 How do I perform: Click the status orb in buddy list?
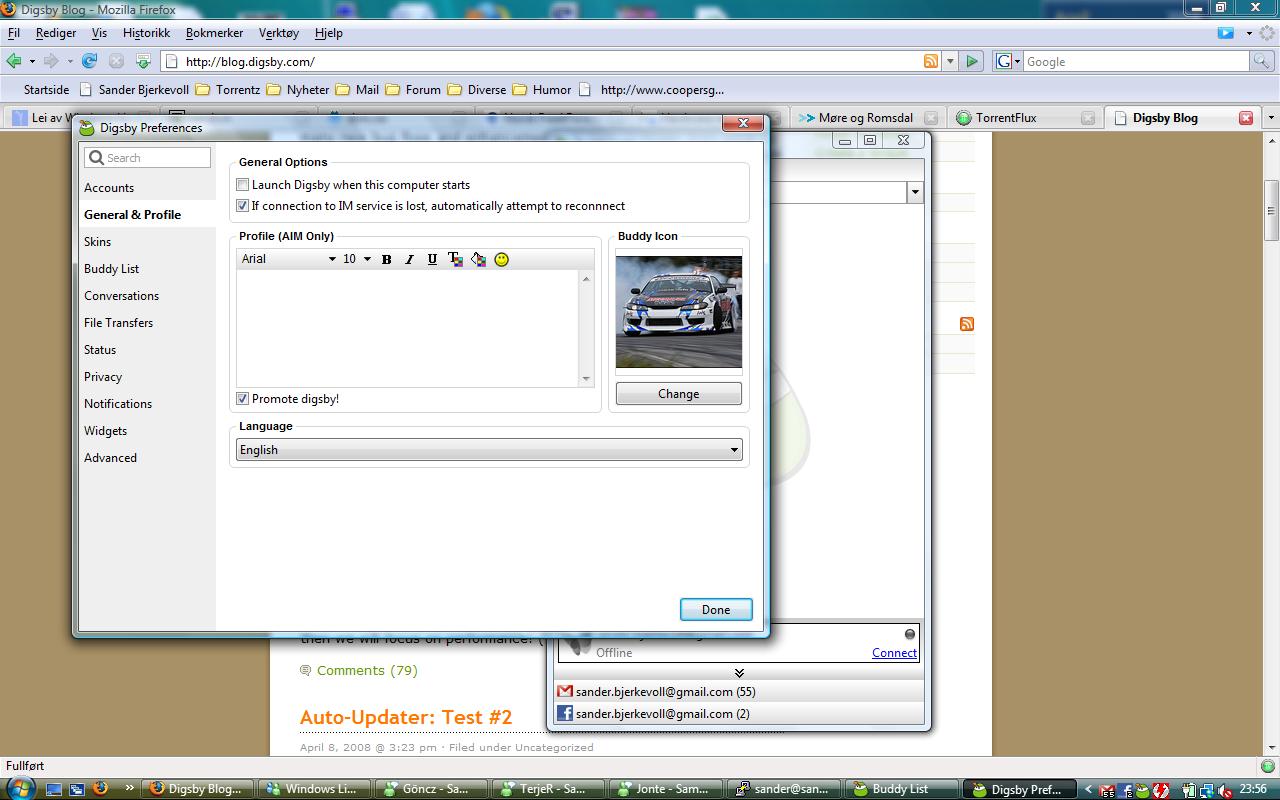tap(910, 634)
